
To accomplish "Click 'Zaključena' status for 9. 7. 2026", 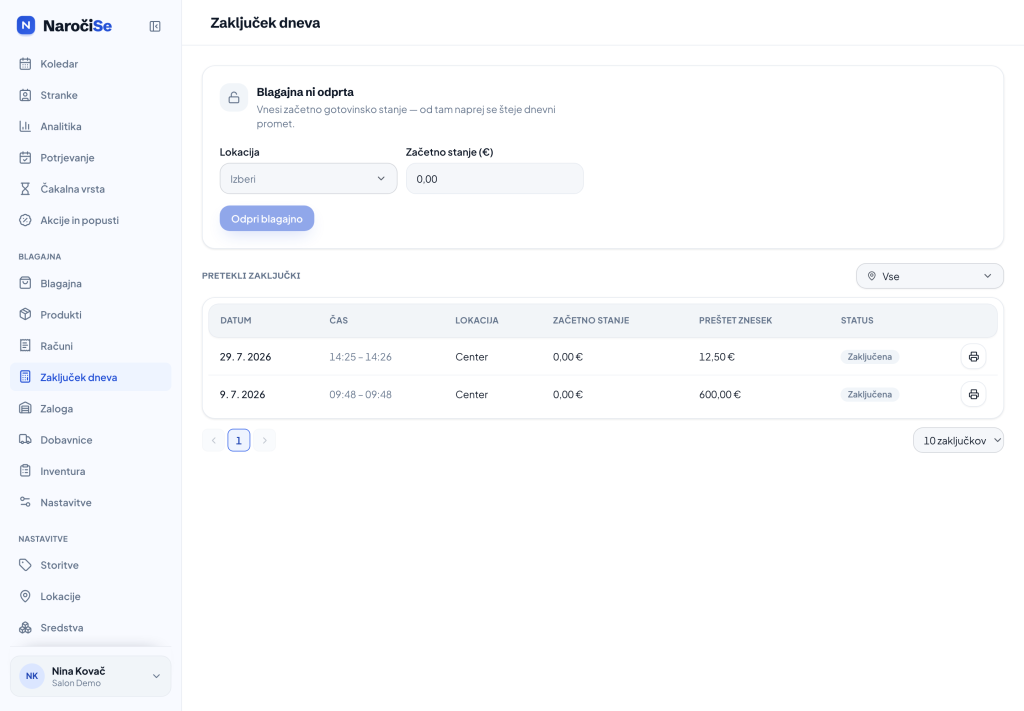I will pos(869,395).
